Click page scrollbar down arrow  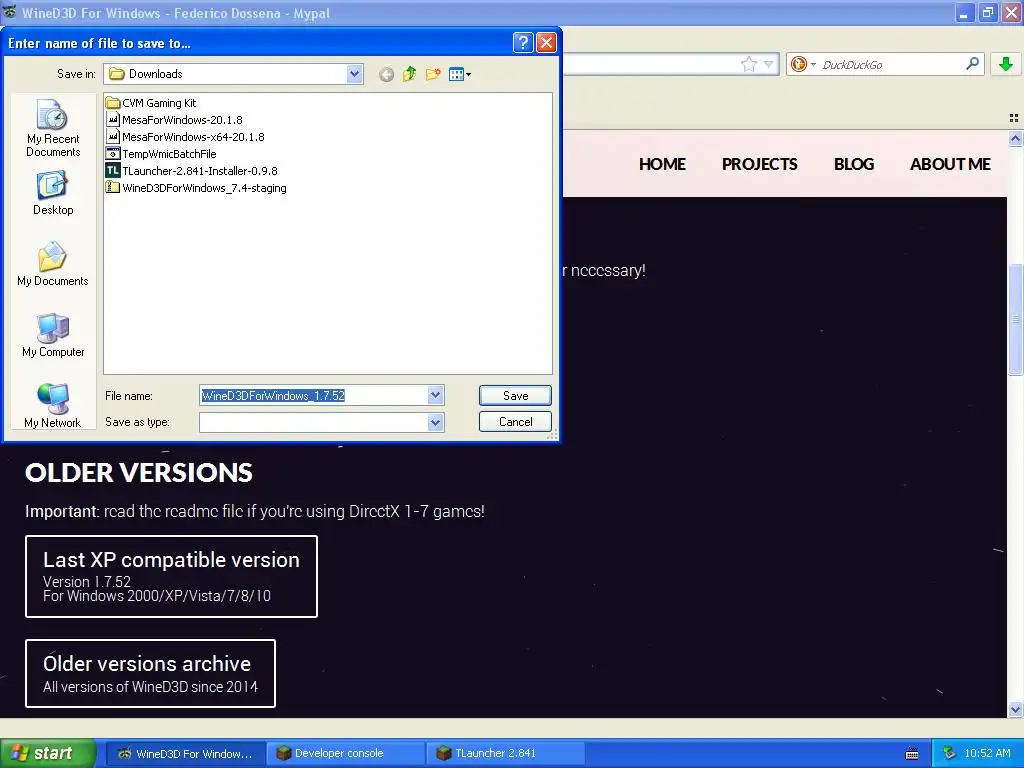click(1015, 709)
